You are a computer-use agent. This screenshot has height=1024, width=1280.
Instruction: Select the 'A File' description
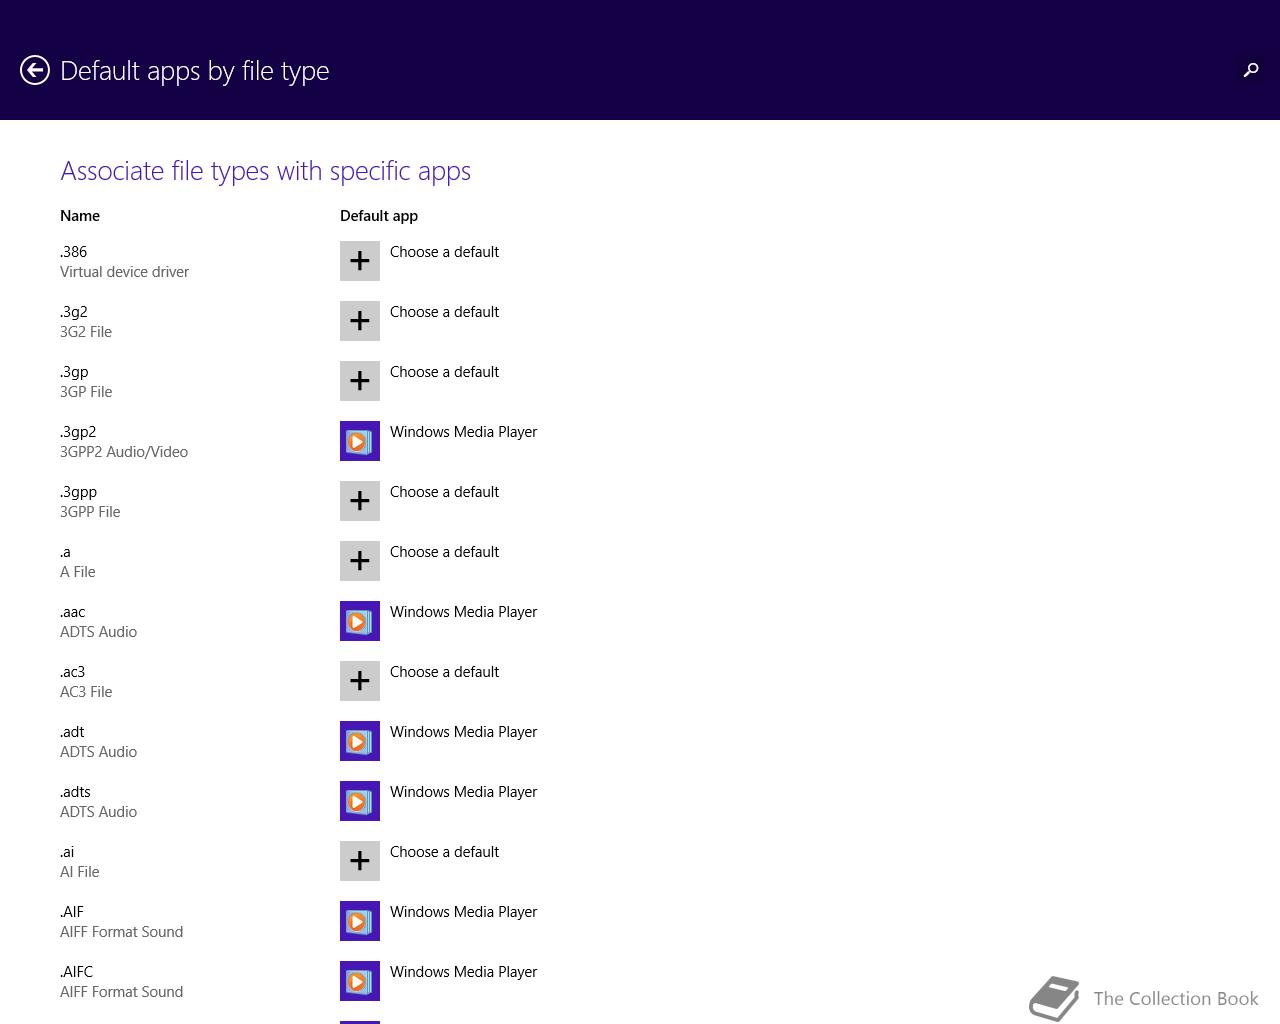78,572
